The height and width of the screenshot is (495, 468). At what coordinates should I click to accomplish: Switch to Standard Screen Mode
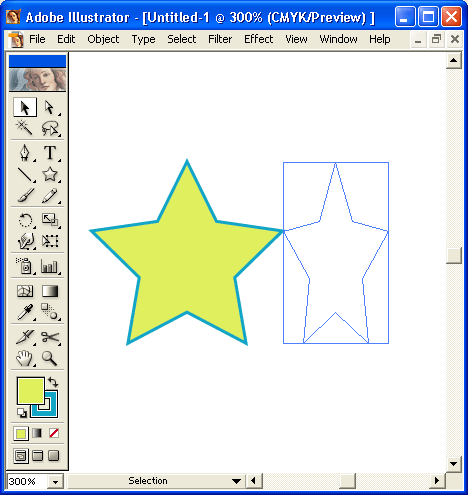pos(21,456)
